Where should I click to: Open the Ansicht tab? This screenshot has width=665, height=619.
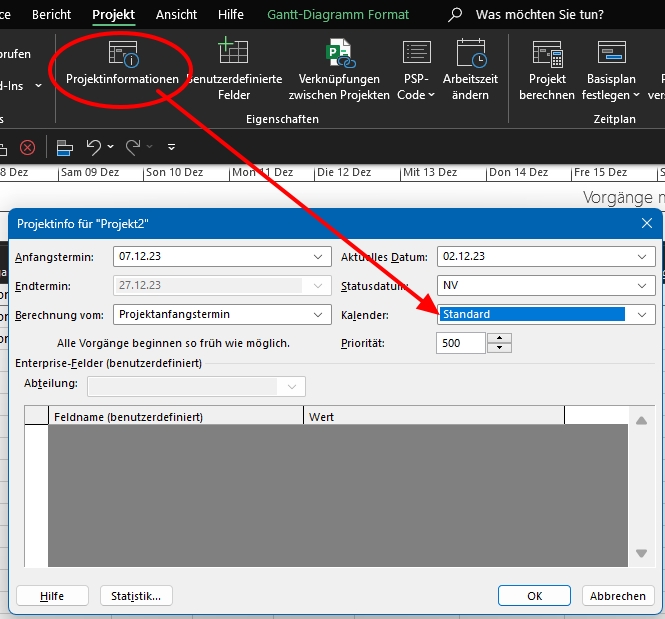pos(176,15)
